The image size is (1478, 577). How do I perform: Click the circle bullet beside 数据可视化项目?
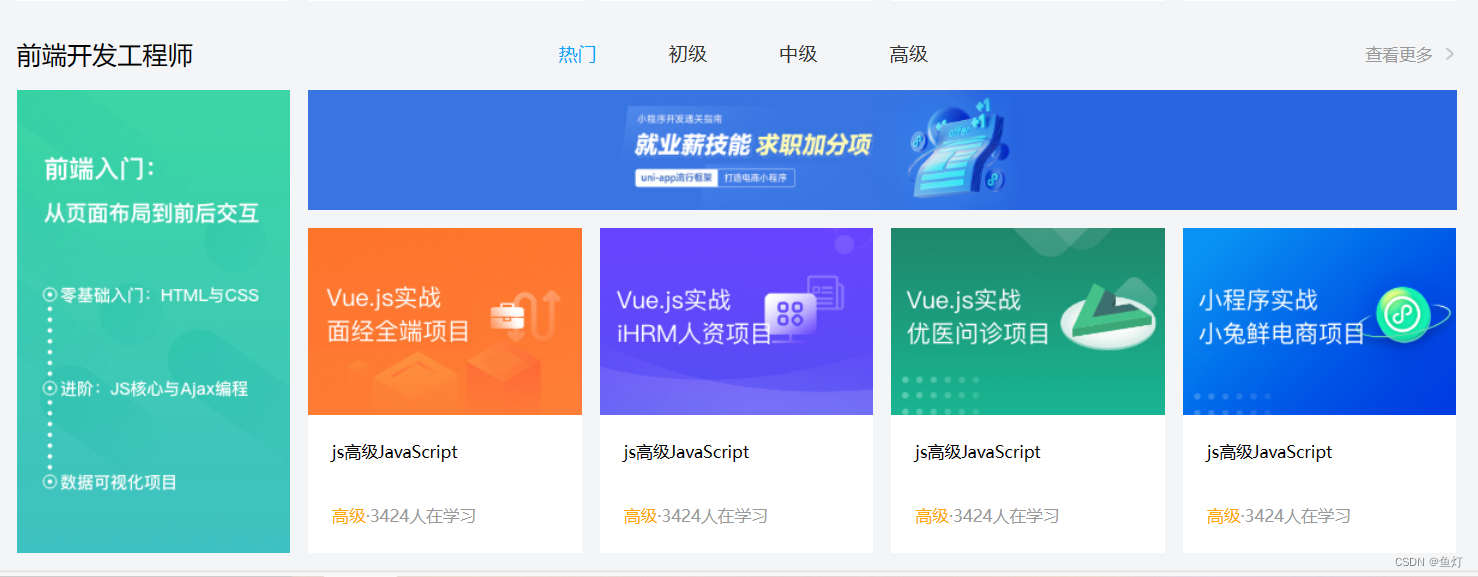50,482
